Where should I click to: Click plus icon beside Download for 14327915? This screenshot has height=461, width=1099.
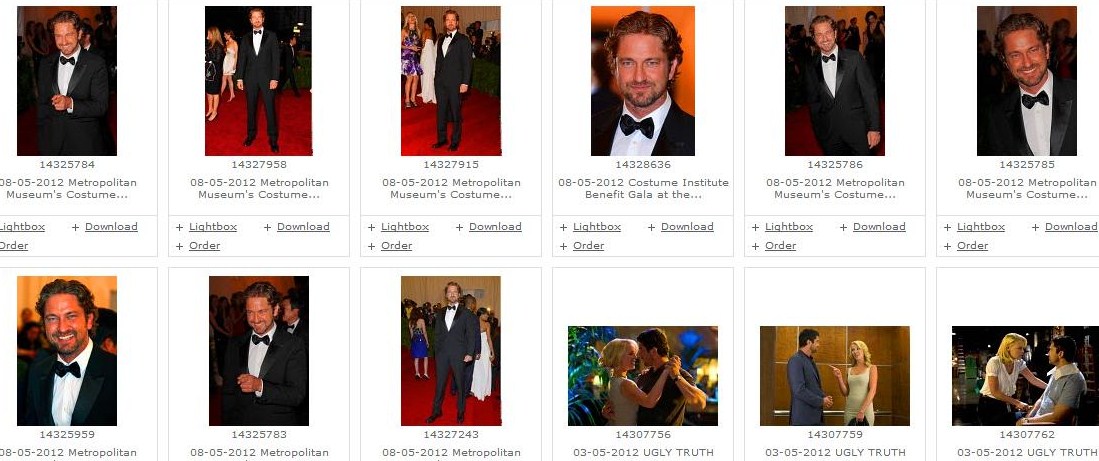(x=459, y=227)
